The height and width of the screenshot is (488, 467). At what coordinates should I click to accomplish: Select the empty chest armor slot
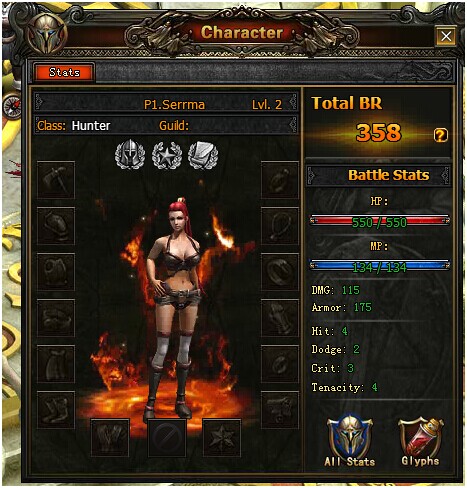pos(56,272)
